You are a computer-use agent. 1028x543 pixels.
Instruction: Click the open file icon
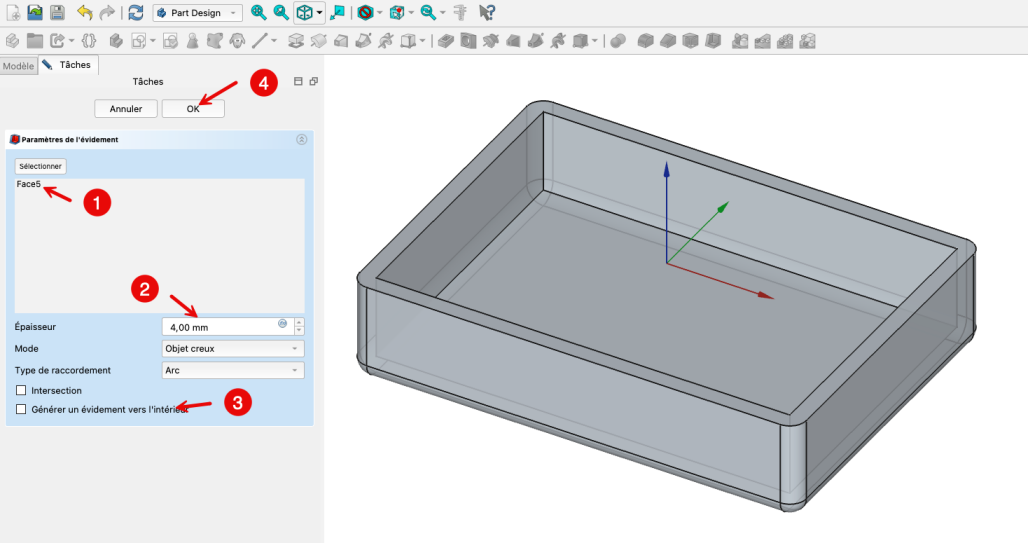point(34,13)
